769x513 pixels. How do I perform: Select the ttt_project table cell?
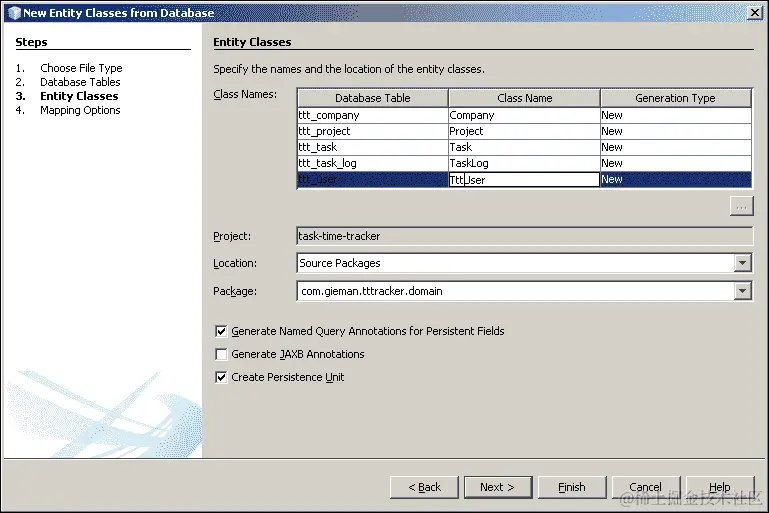coord(373,131)
